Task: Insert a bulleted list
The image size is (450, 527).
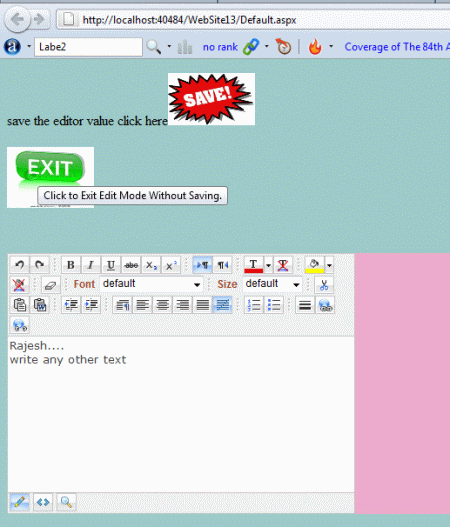Action: (x=274, y=305)
